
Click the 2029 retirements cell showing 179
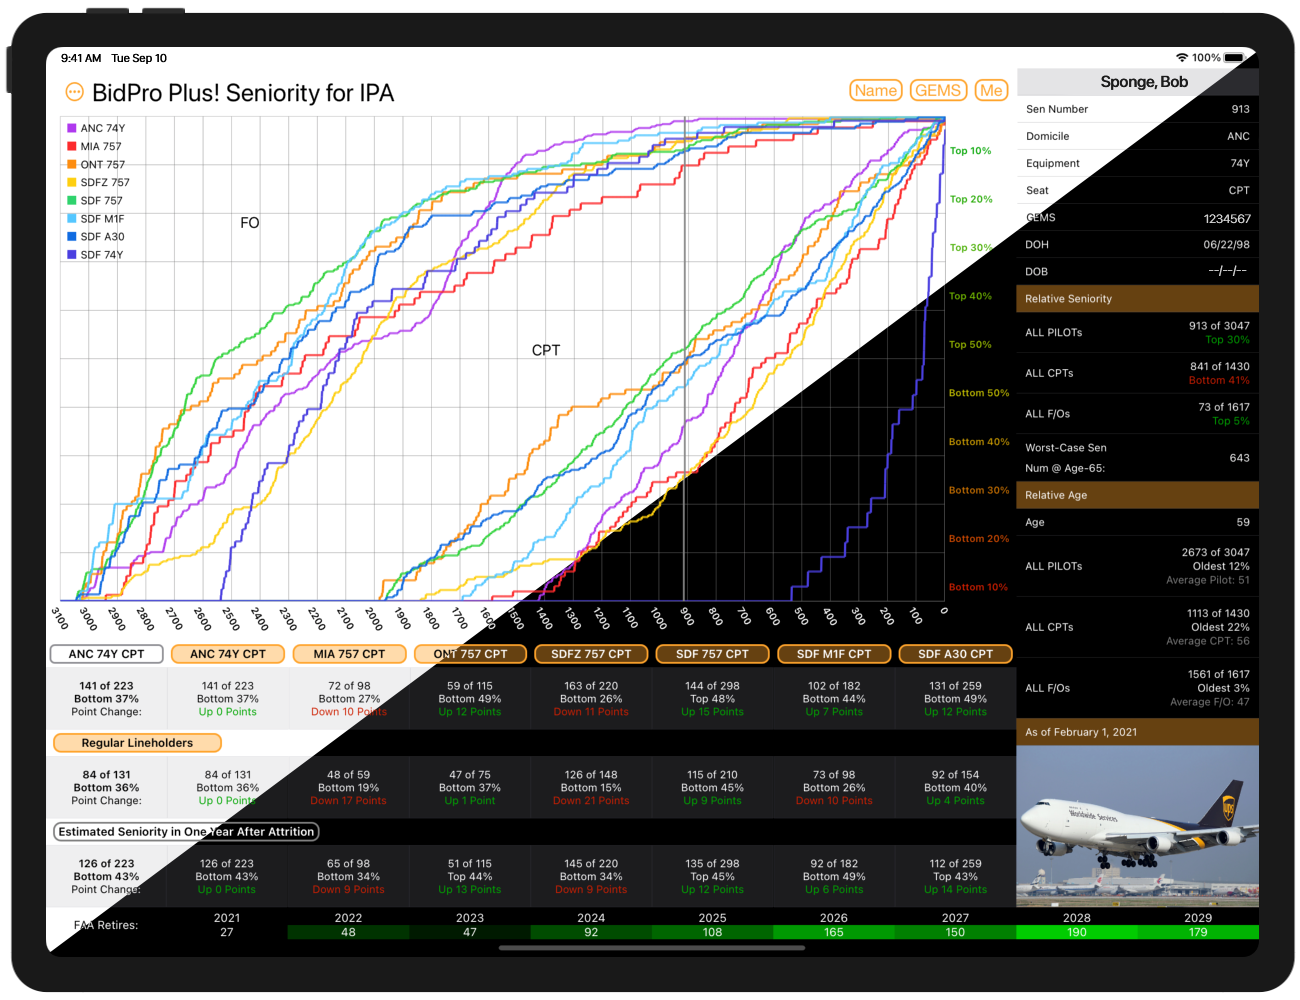[1198, 932]
